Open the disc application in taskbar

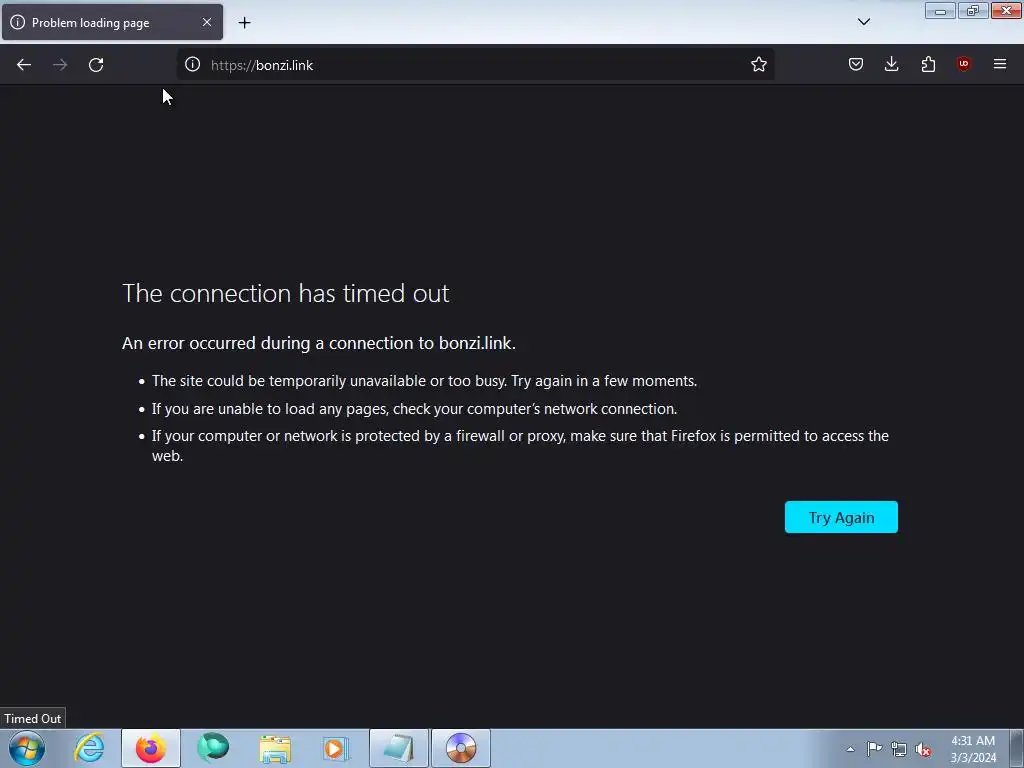[x=461, y=748]
